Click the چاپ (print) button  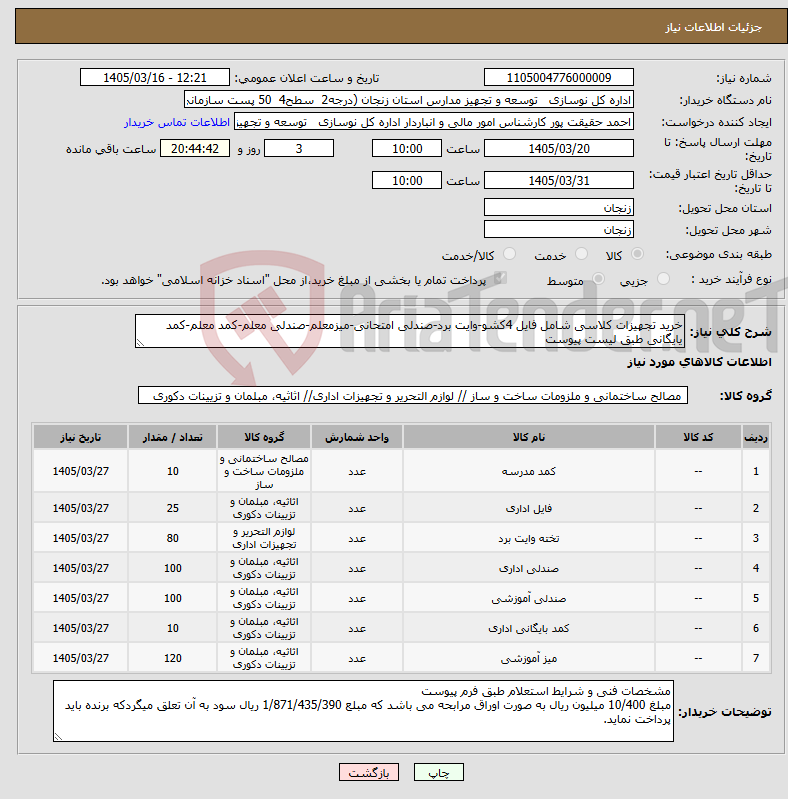tap(439, 773)
